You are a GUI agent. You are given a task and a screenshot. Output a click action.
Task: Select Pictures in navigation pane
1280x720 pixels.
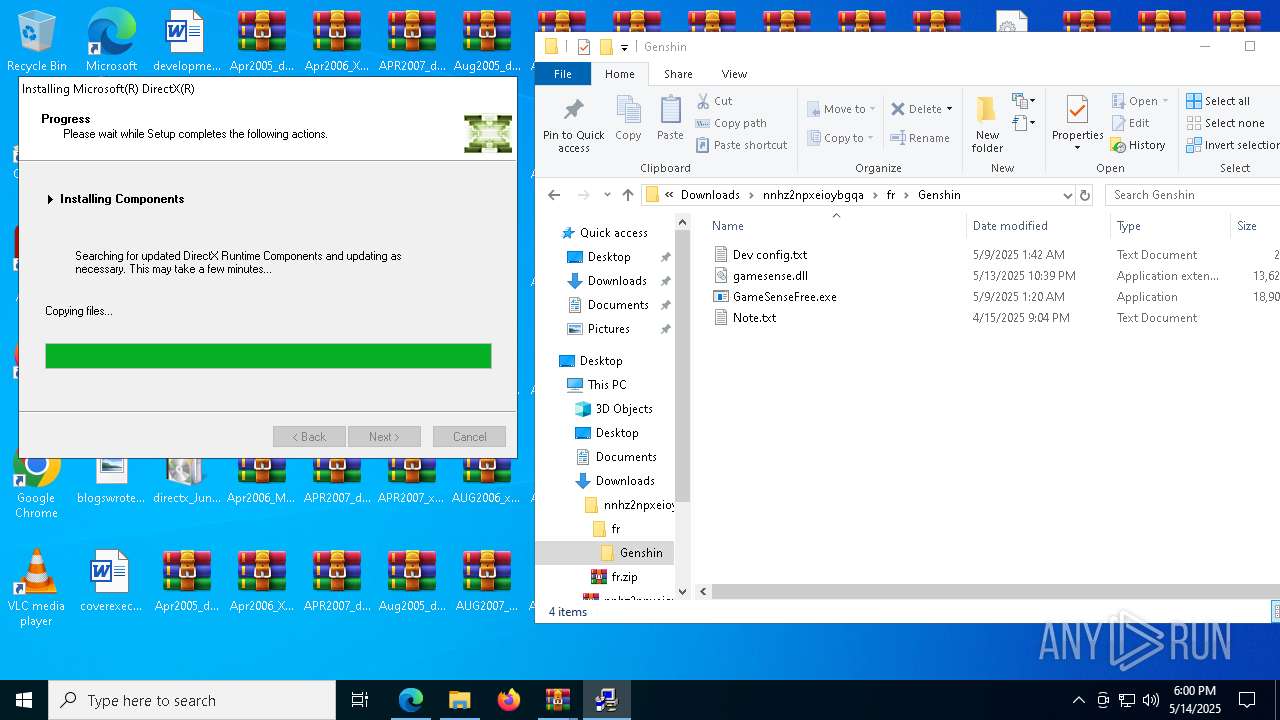(609, 329)
